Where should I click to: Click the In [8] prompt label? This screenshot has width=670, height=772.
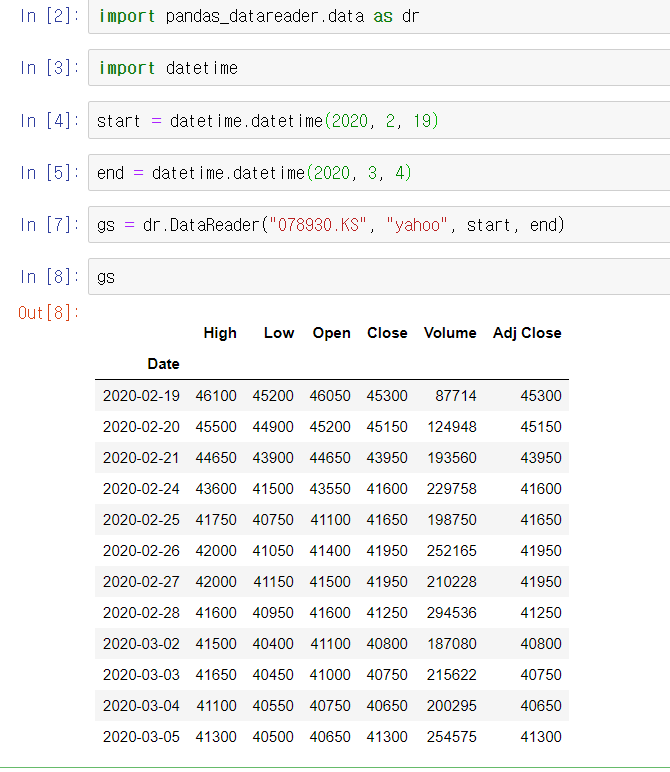click(49, 277)
